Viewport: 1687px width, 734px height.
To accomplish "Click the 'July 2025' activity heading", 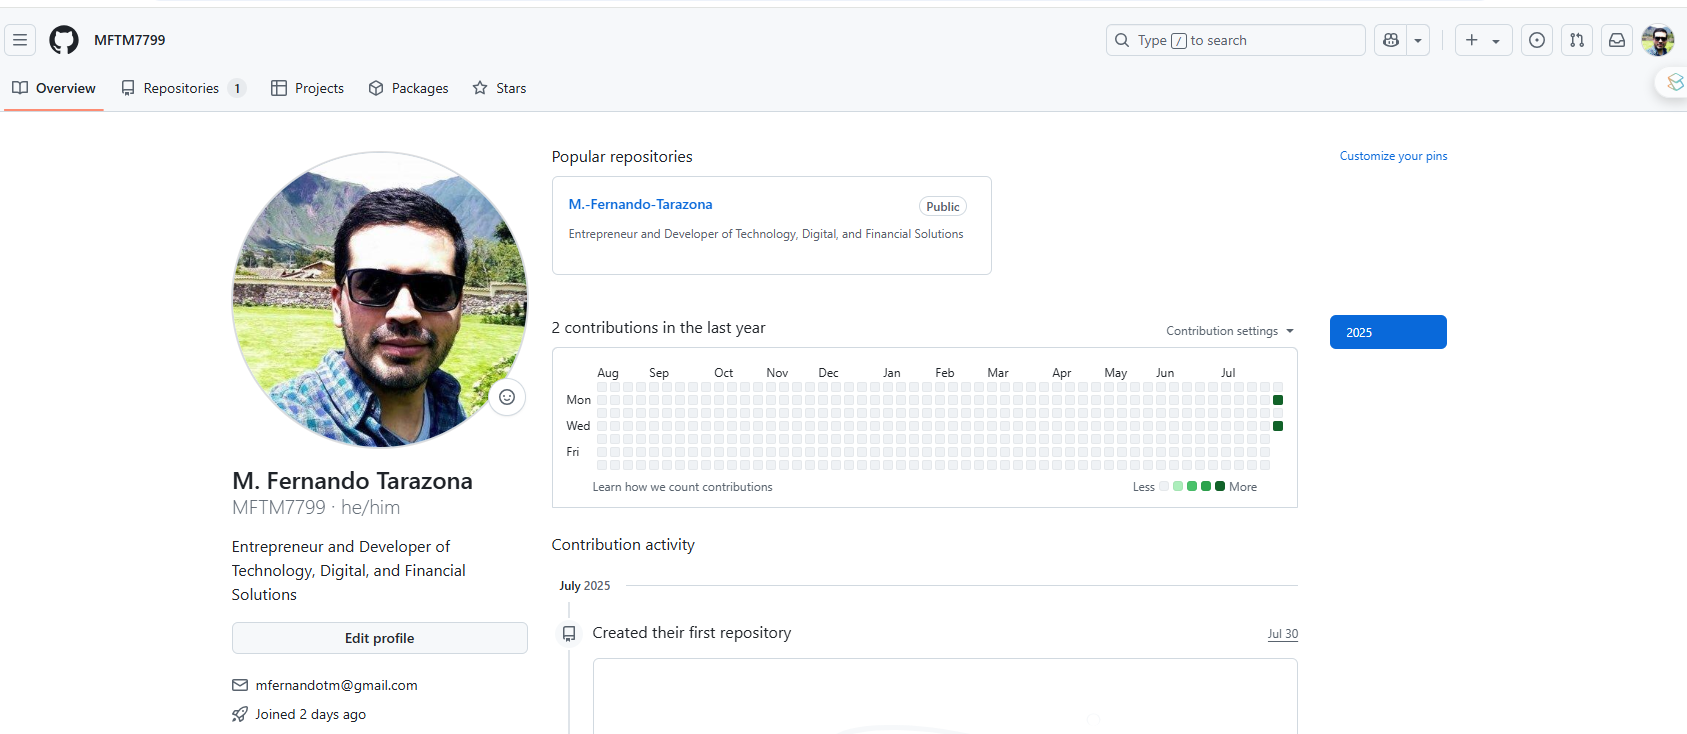I will tap(585, 586).
